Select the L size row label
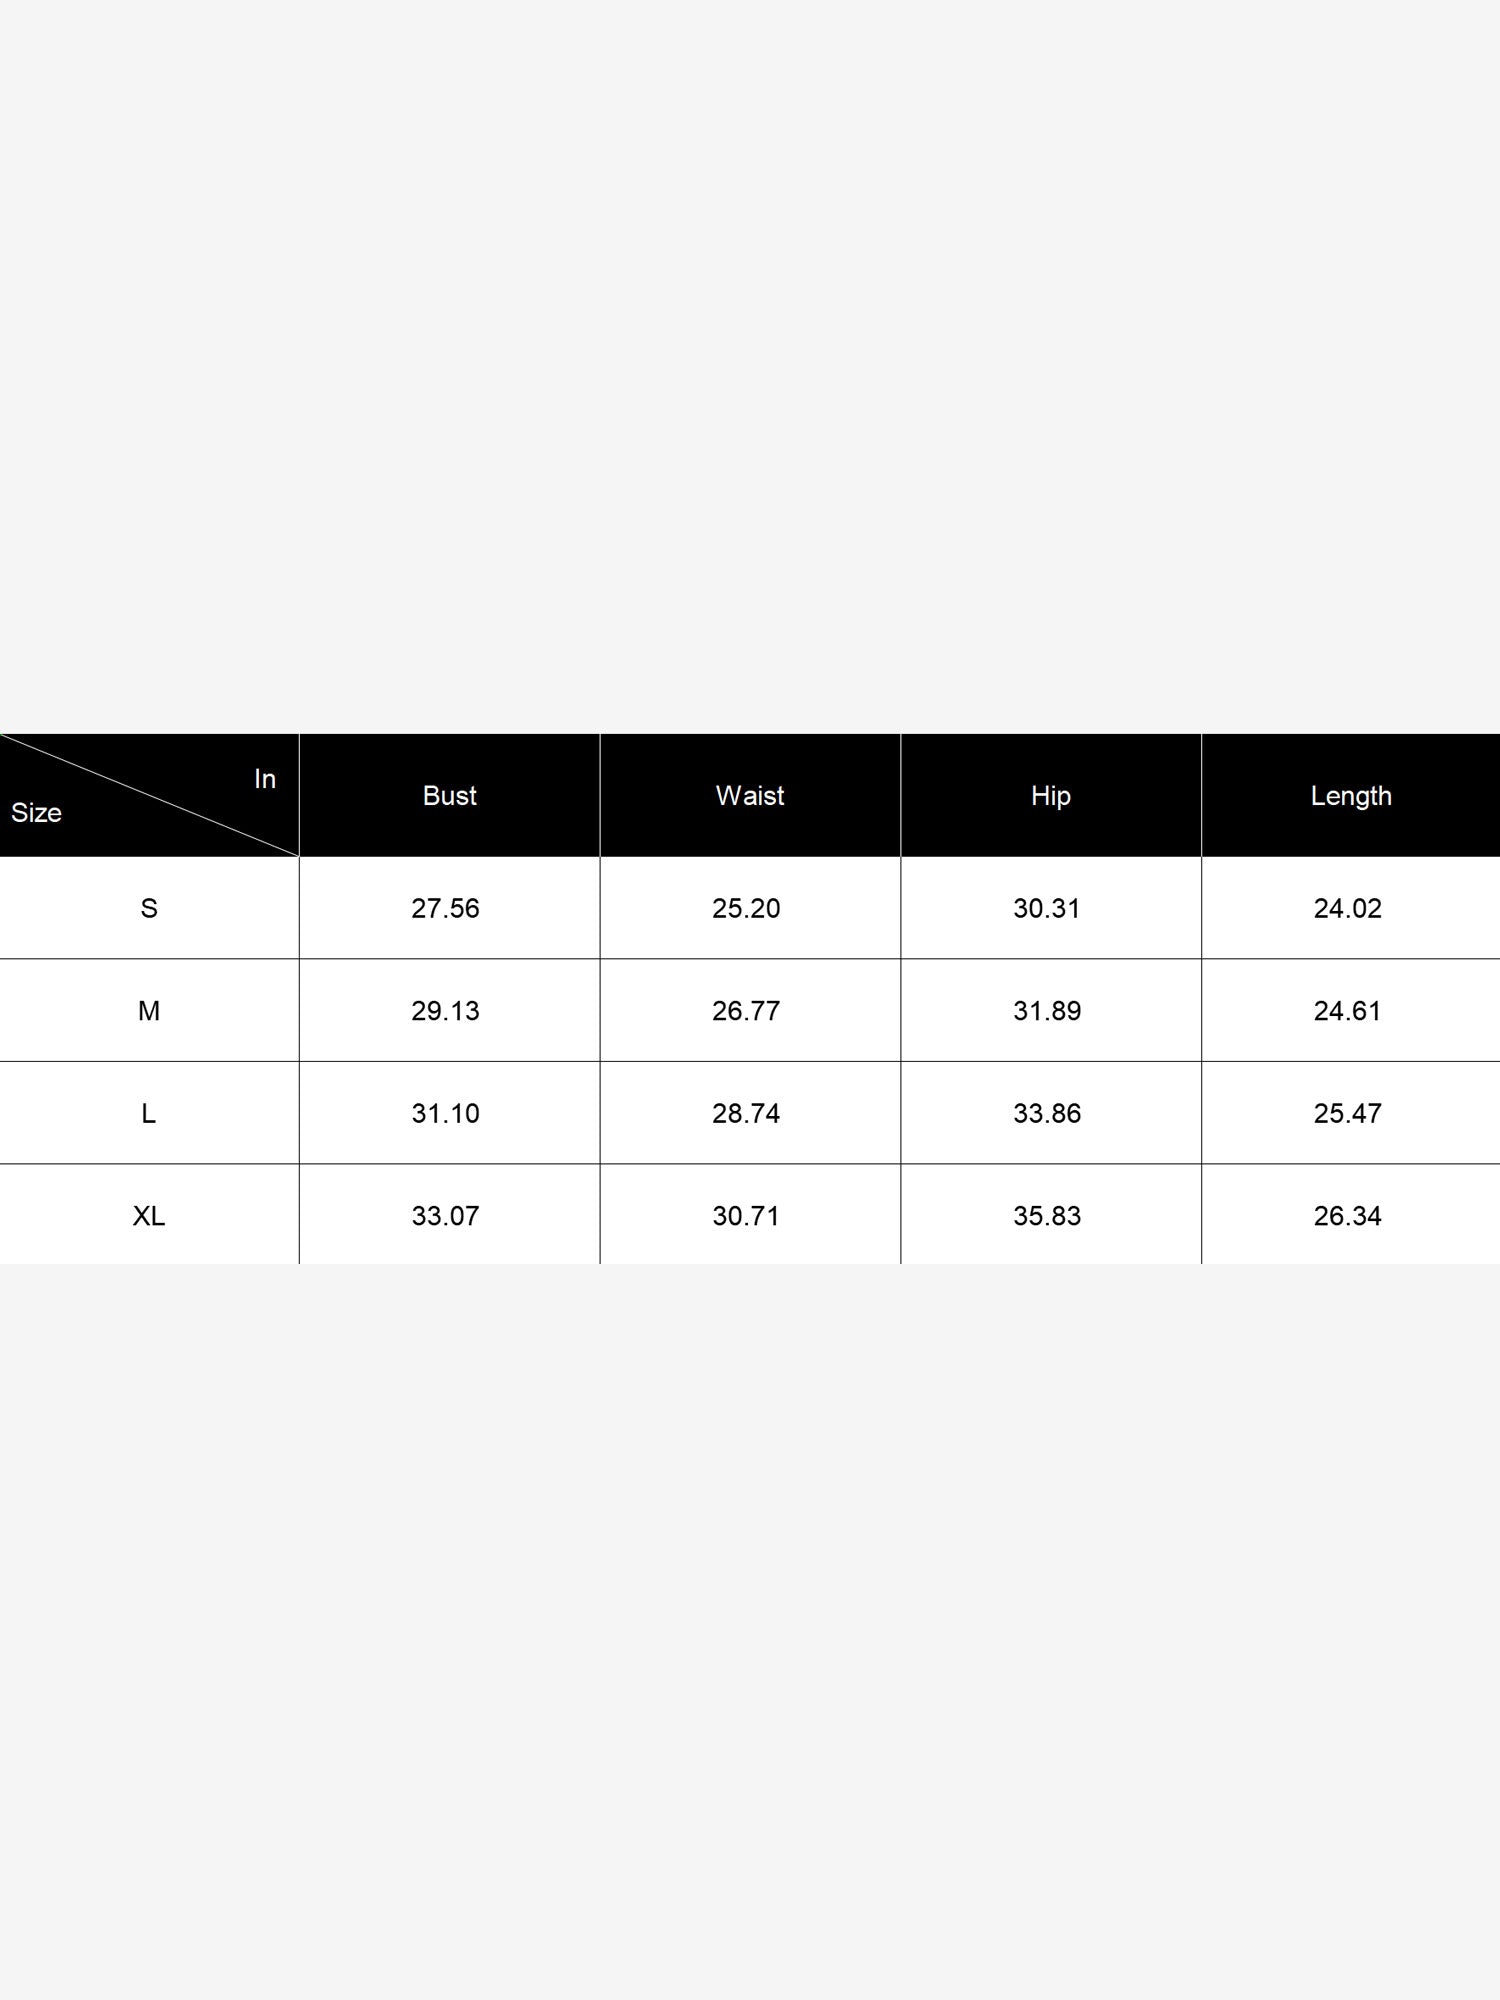Viewport: 1500px width, 2000px height. (149, 1113)
